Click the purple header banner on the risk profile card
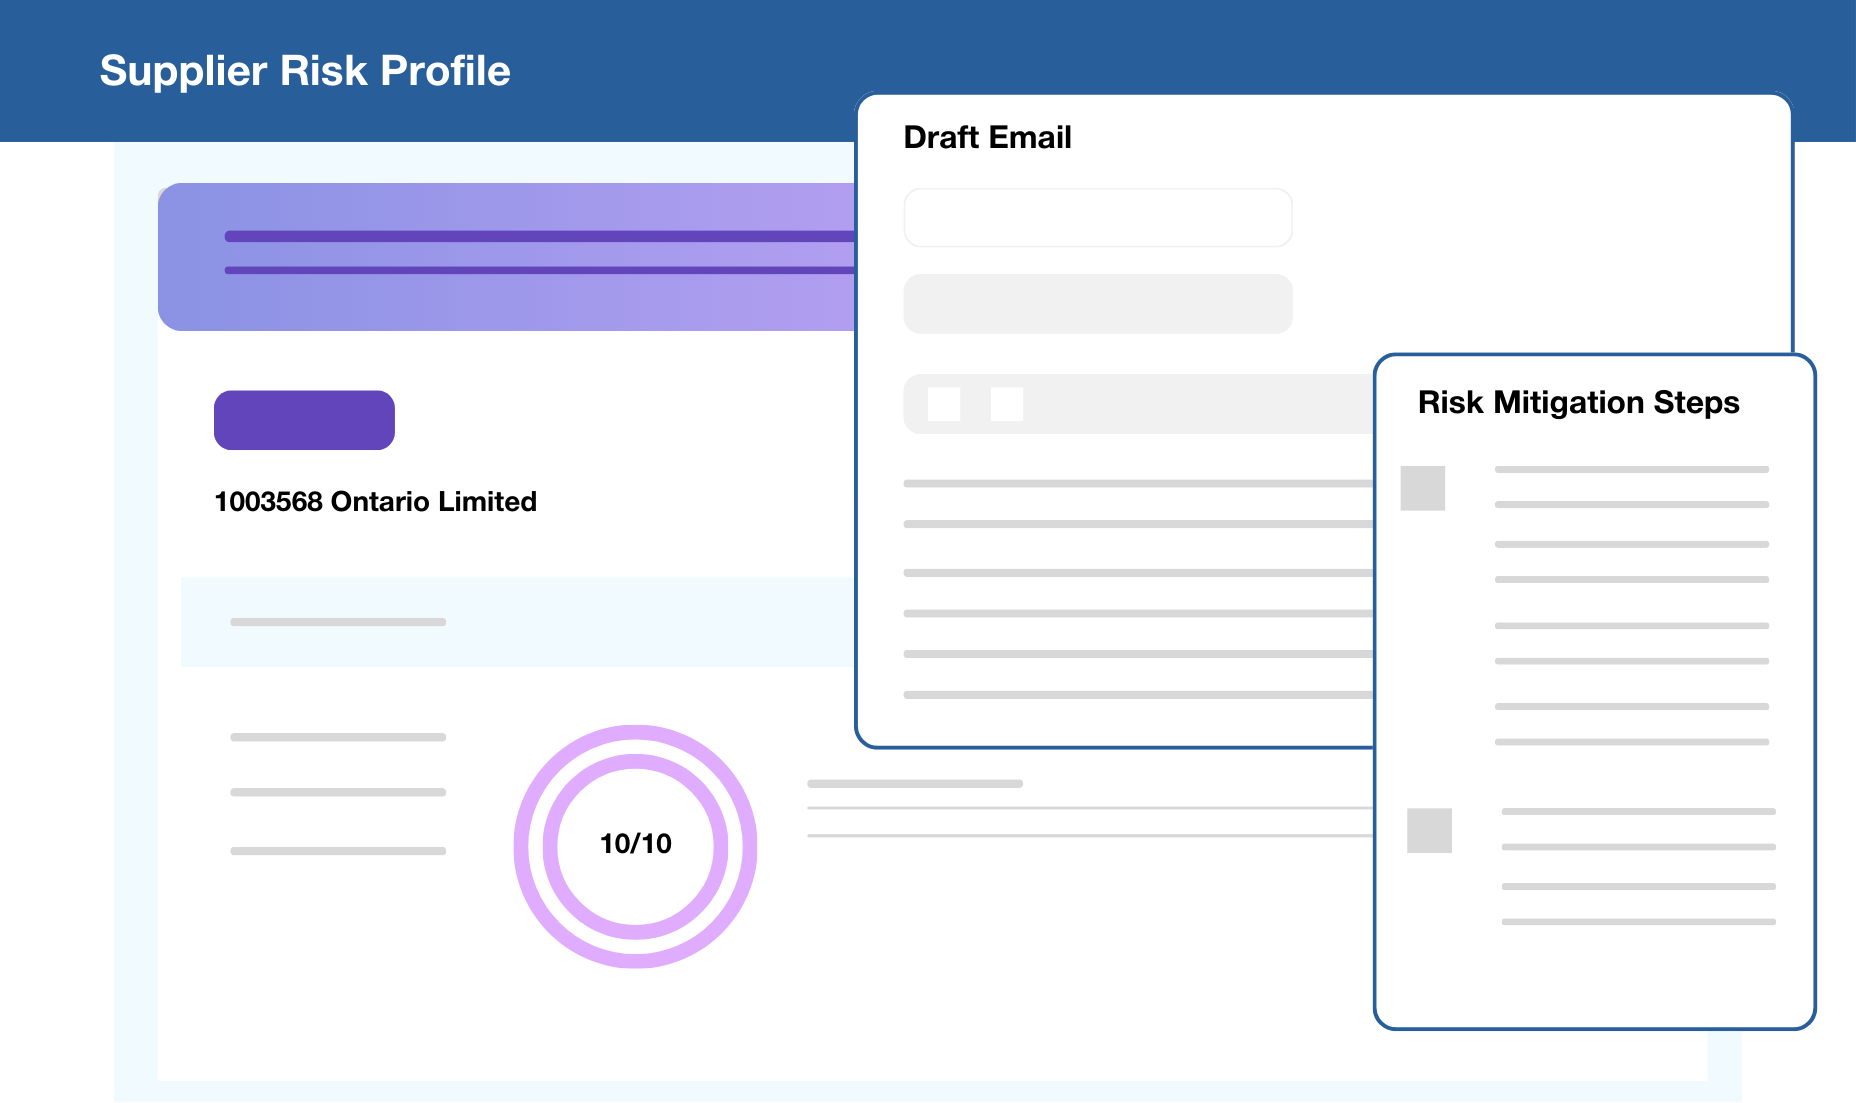The height and width of the screenshot is (1103, 1856). 500,256
